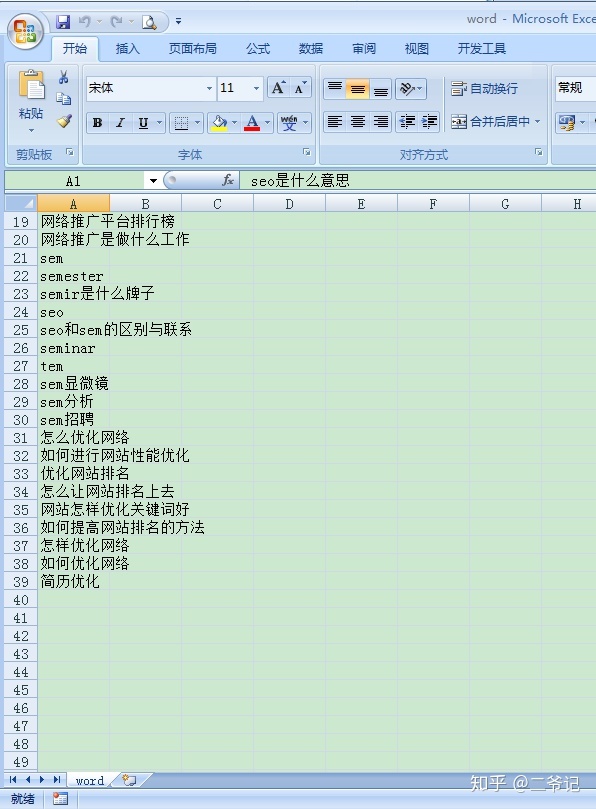Click 合并后居中 merge and center button
This screenshot has width=596, height=809.
[490, 122]
